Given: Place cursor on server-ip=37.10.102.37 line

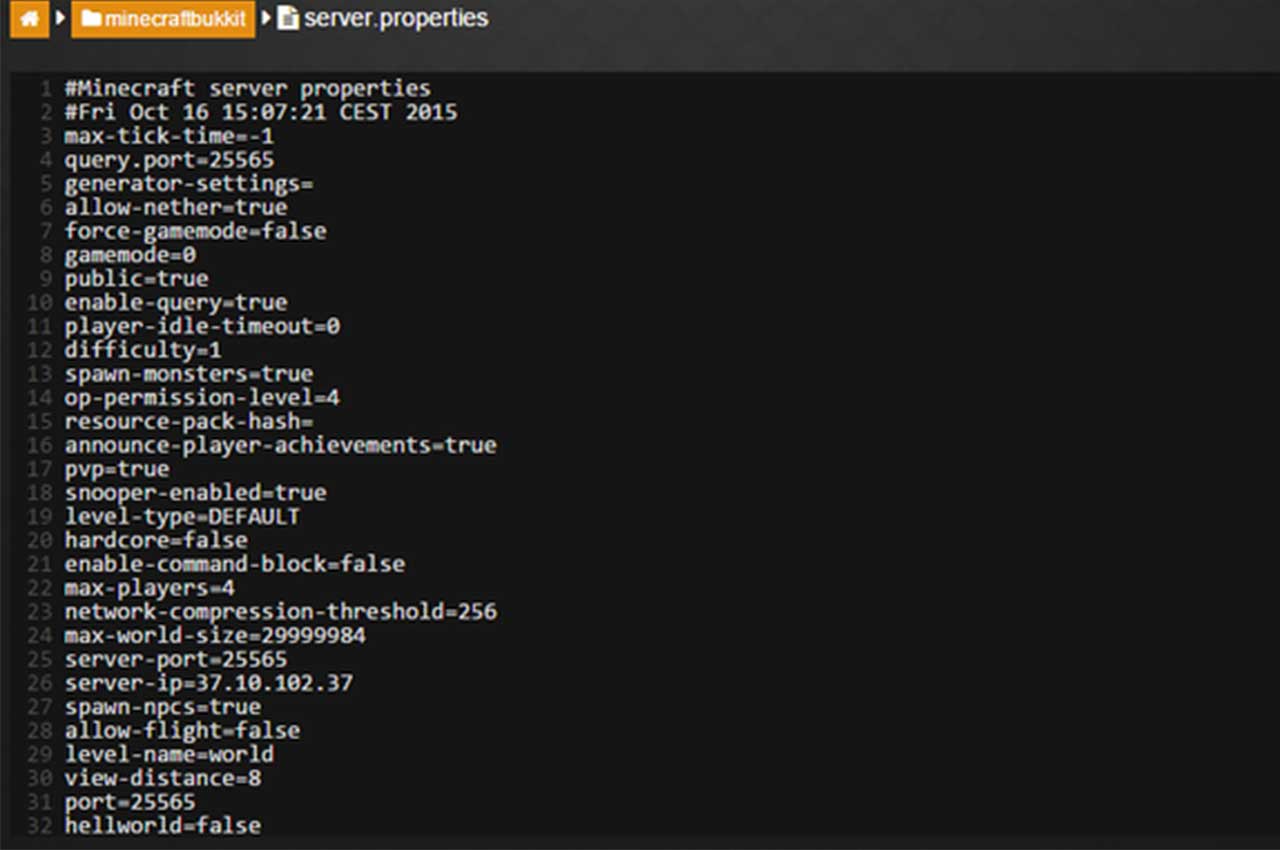Looking at the screenshot, I should [209, 684].
